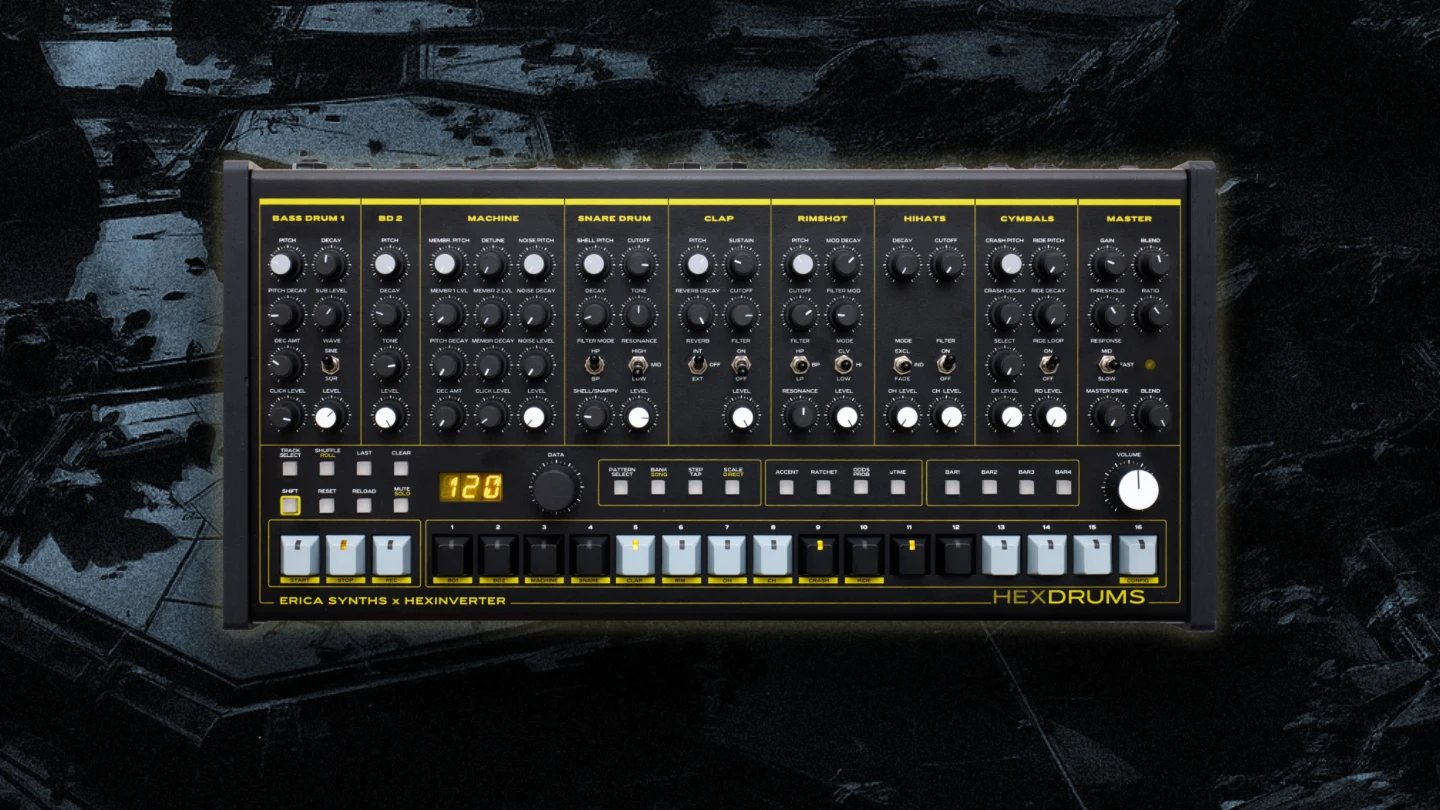Toggle step 4 Snare key

point(590,555)
